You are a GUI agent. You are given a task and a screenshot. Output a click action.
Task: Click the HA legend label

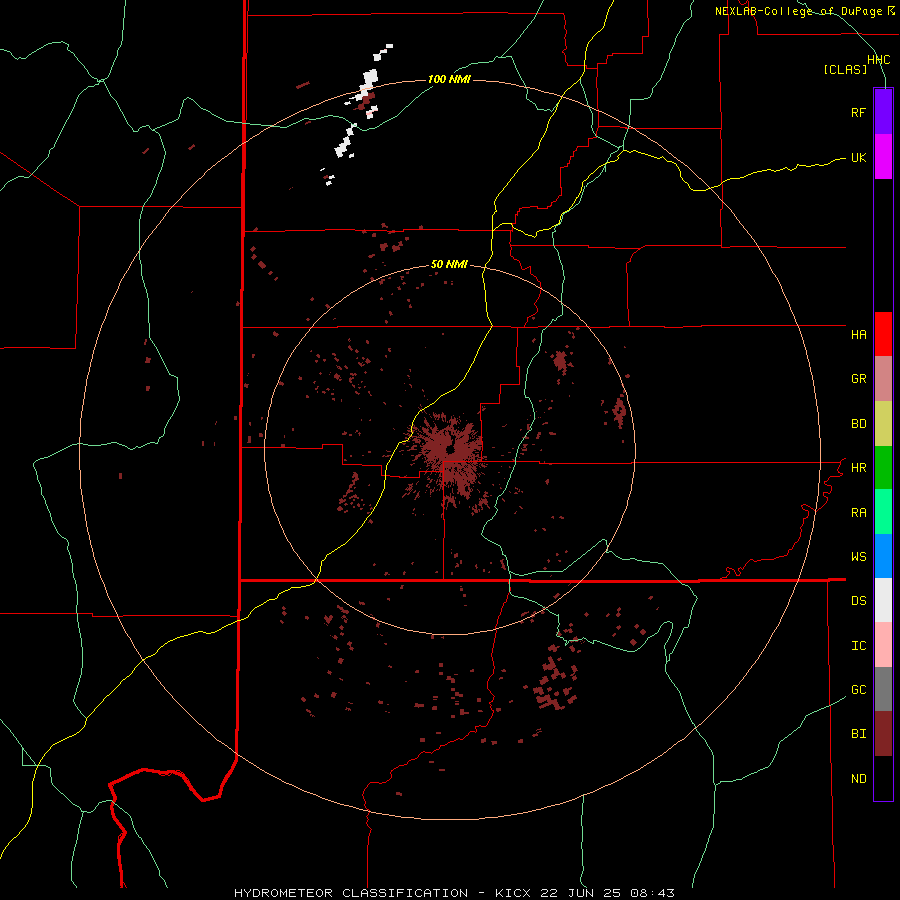point(858,335)
